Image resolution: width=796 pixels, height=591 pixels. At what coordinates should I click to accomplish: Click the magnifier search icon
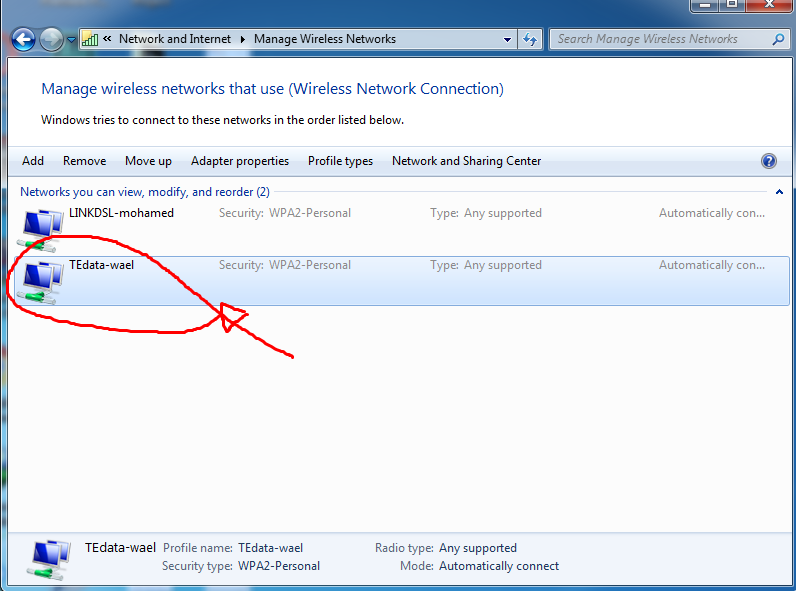pos(778,39)
